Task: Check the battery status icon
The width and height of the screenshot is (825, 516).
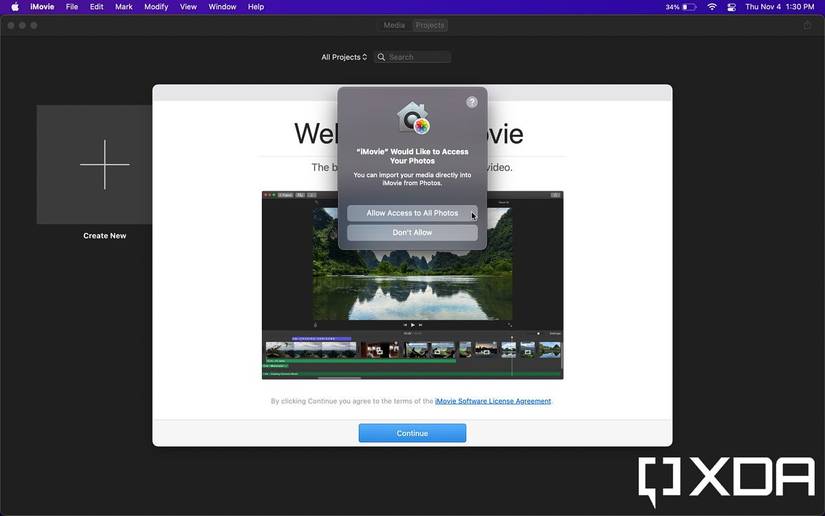Action: click(x=689, y=7)
